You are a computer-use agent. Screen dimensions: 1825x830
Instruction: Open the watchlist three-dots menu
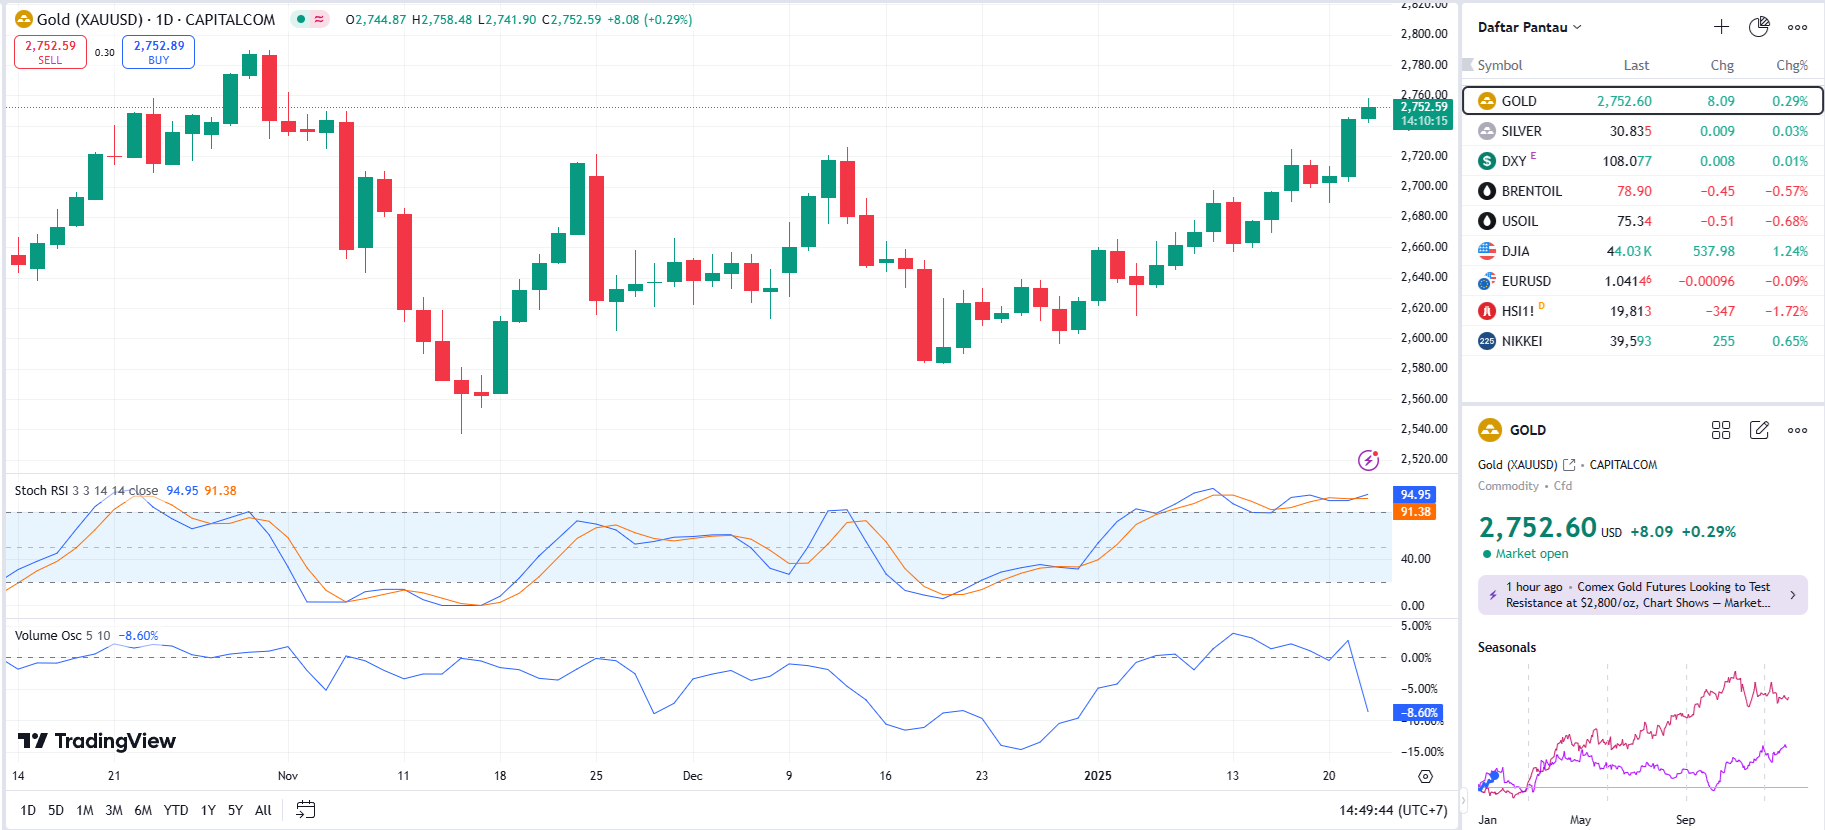1797,27
